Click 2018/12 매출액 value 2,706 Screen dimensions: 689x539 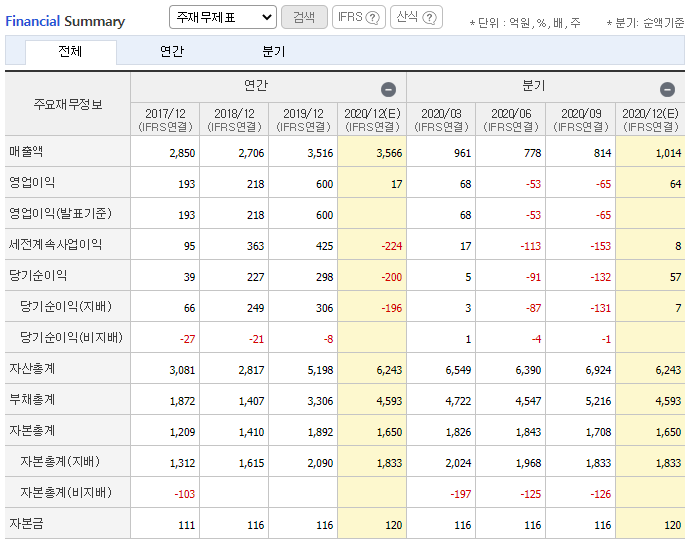click(251, 153)
